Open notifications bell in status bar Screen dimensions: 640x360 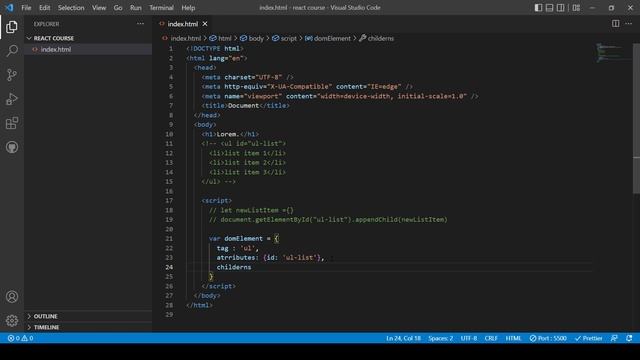click(629, 338)
